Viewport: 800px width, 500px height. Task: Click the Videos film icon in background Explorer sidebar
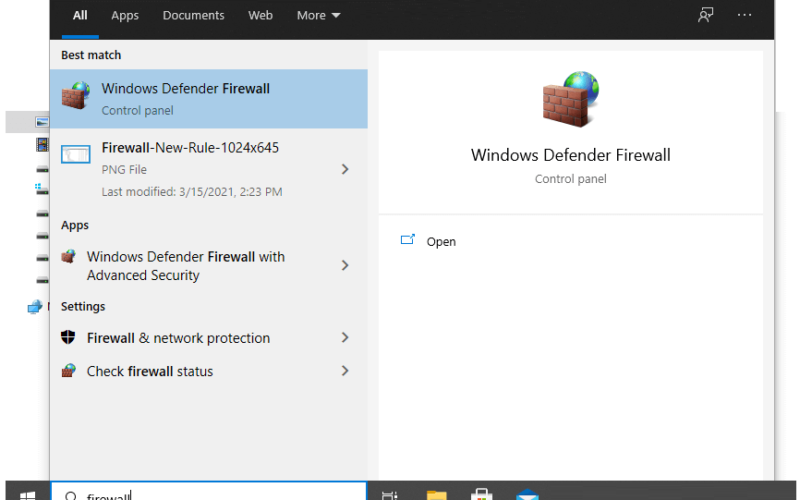tap(42, 144)
